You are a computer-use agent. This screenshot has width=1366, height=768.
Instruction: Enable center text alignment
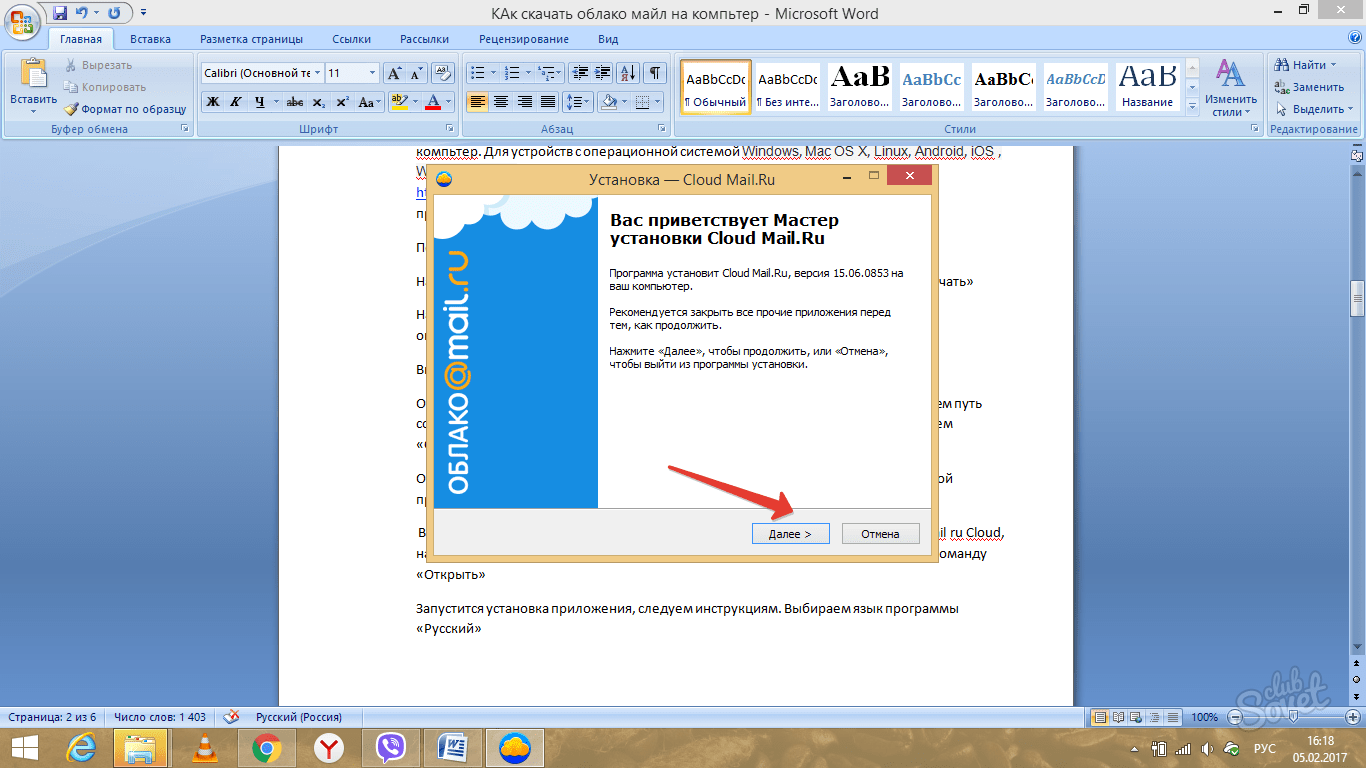(501, 102)
